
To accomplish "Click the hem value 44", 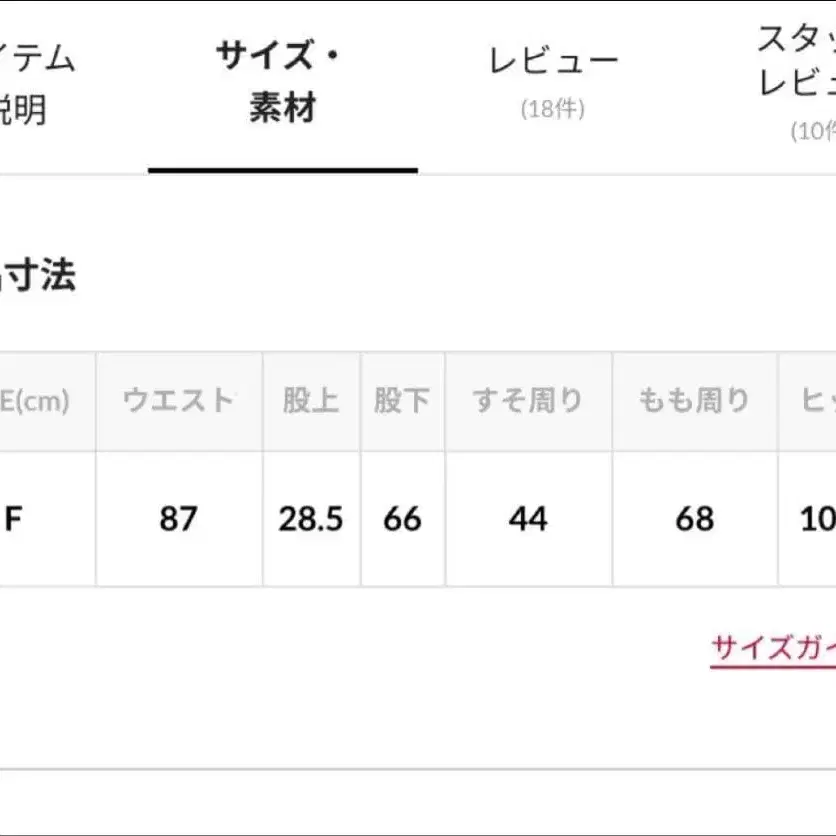I will pos(528,519).
